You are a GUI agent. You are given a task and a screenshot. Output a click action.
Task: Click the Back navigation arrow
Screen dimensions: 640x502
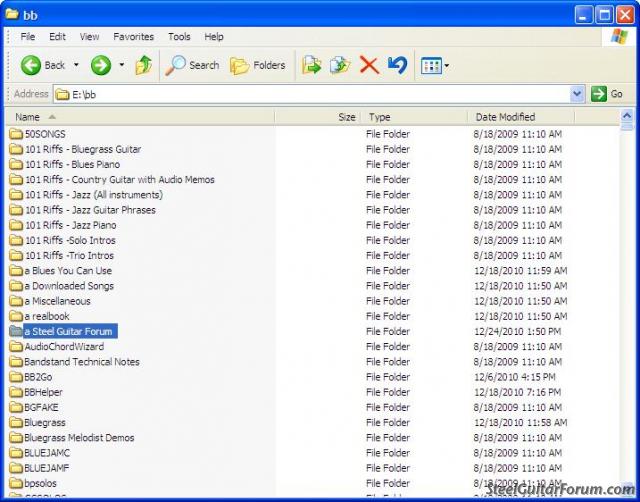[x=31, y=65]
